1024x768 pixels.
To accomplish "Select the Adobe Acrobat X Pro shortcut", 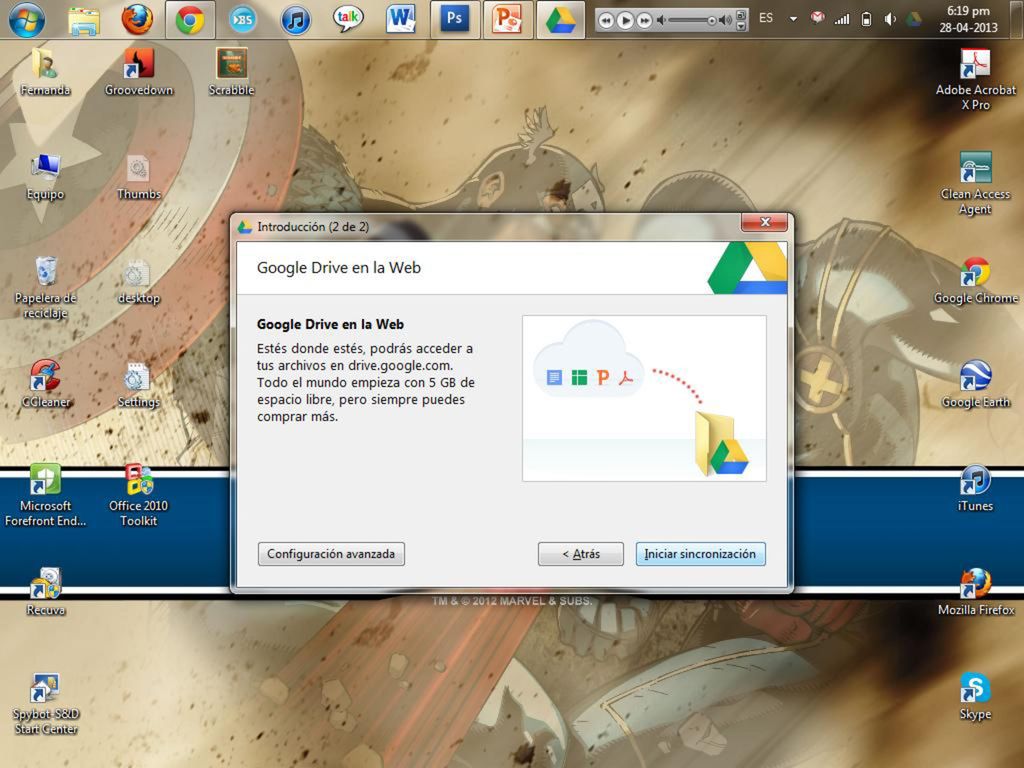I will [976, 79].
